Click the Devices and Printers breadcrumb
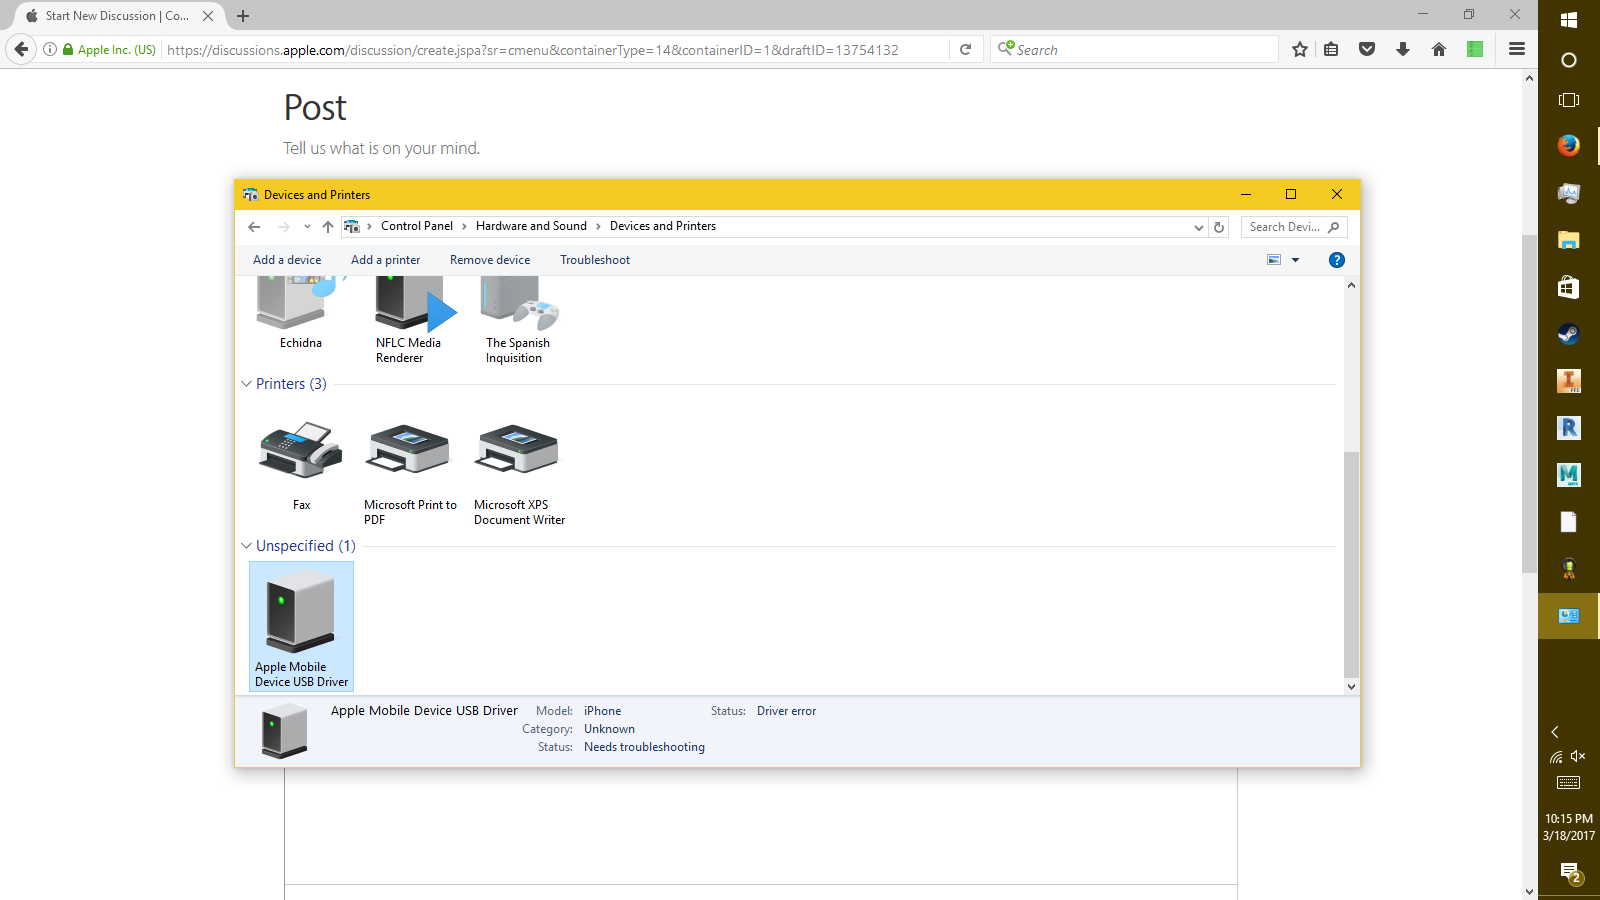Image resolution: width=1600 pixels, height=900 pixels. 663,226
